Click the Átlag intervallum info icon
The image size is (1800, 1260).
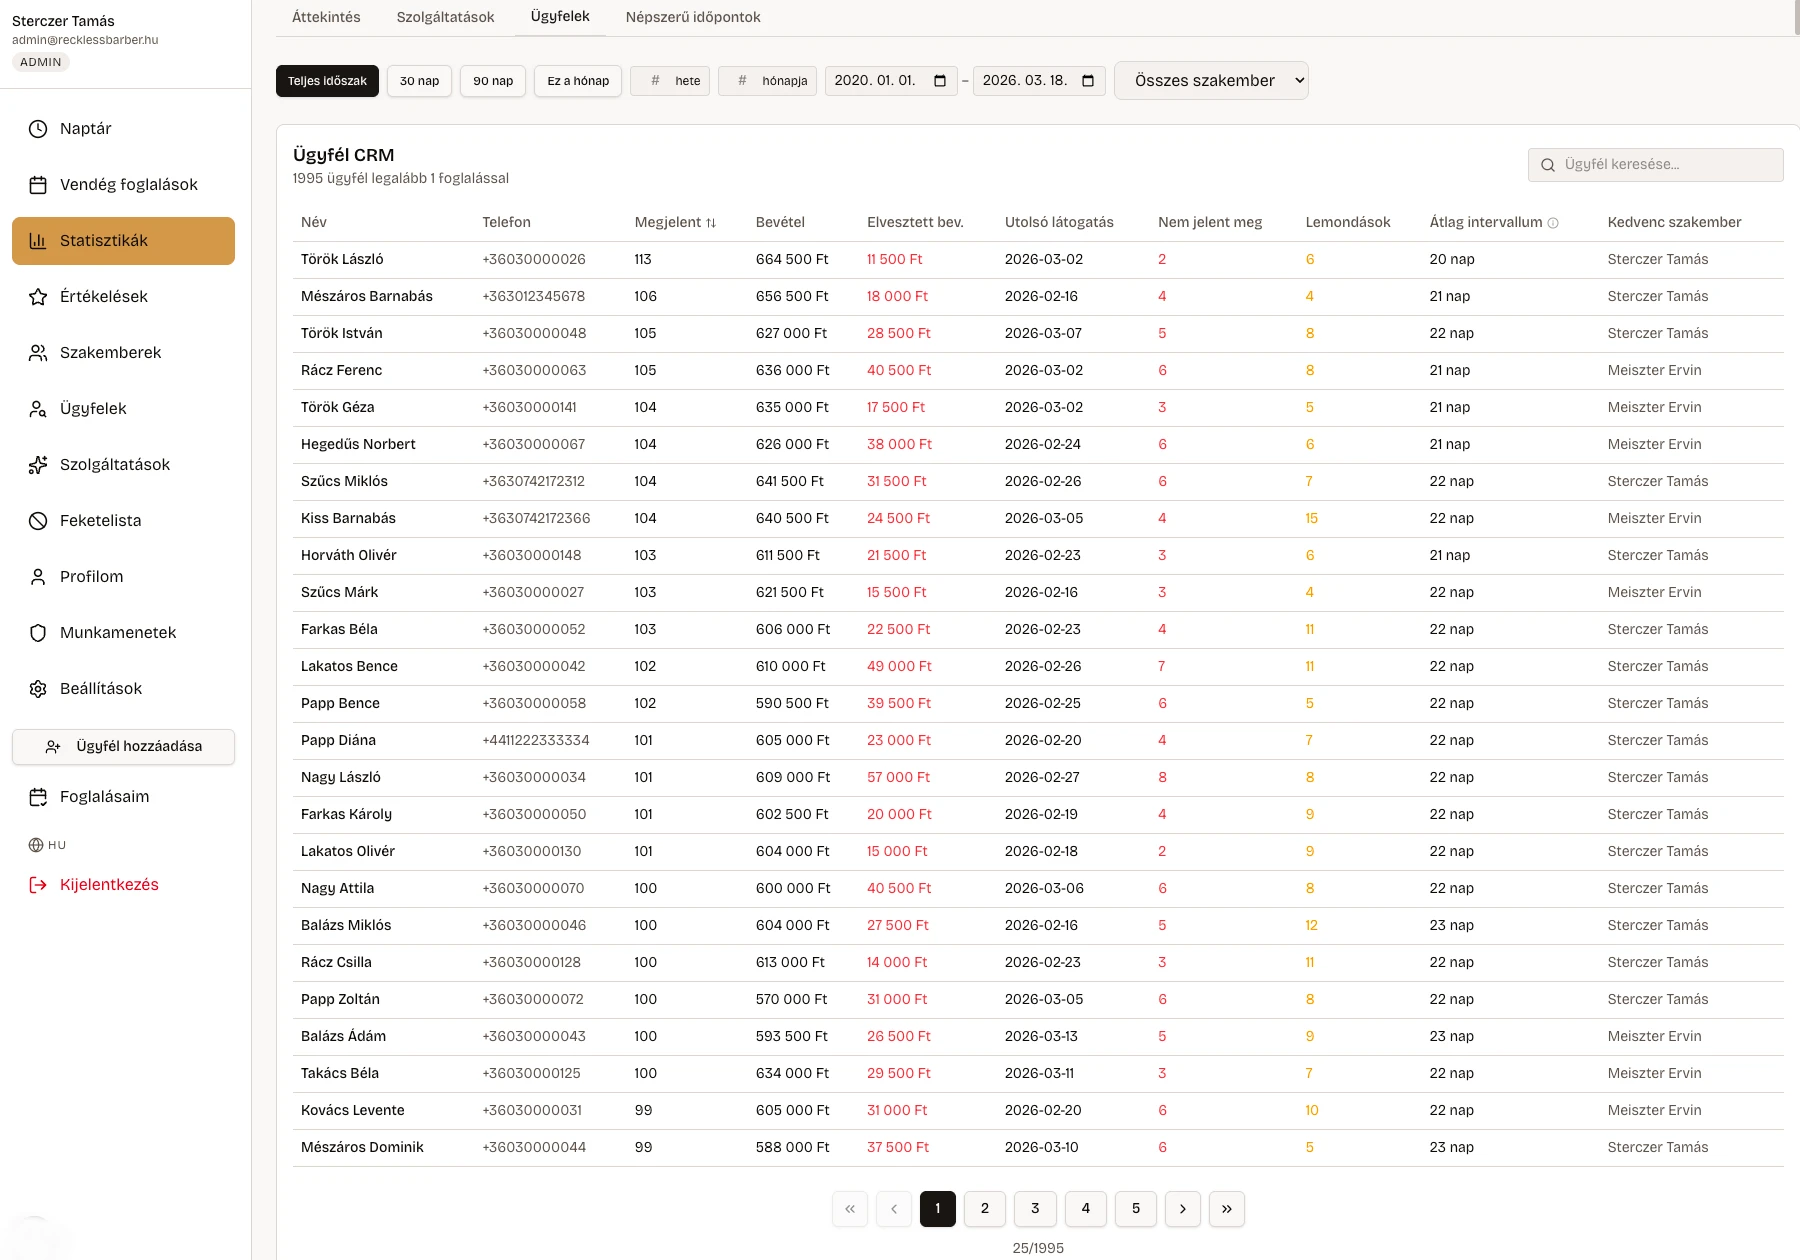point(1553,223)
